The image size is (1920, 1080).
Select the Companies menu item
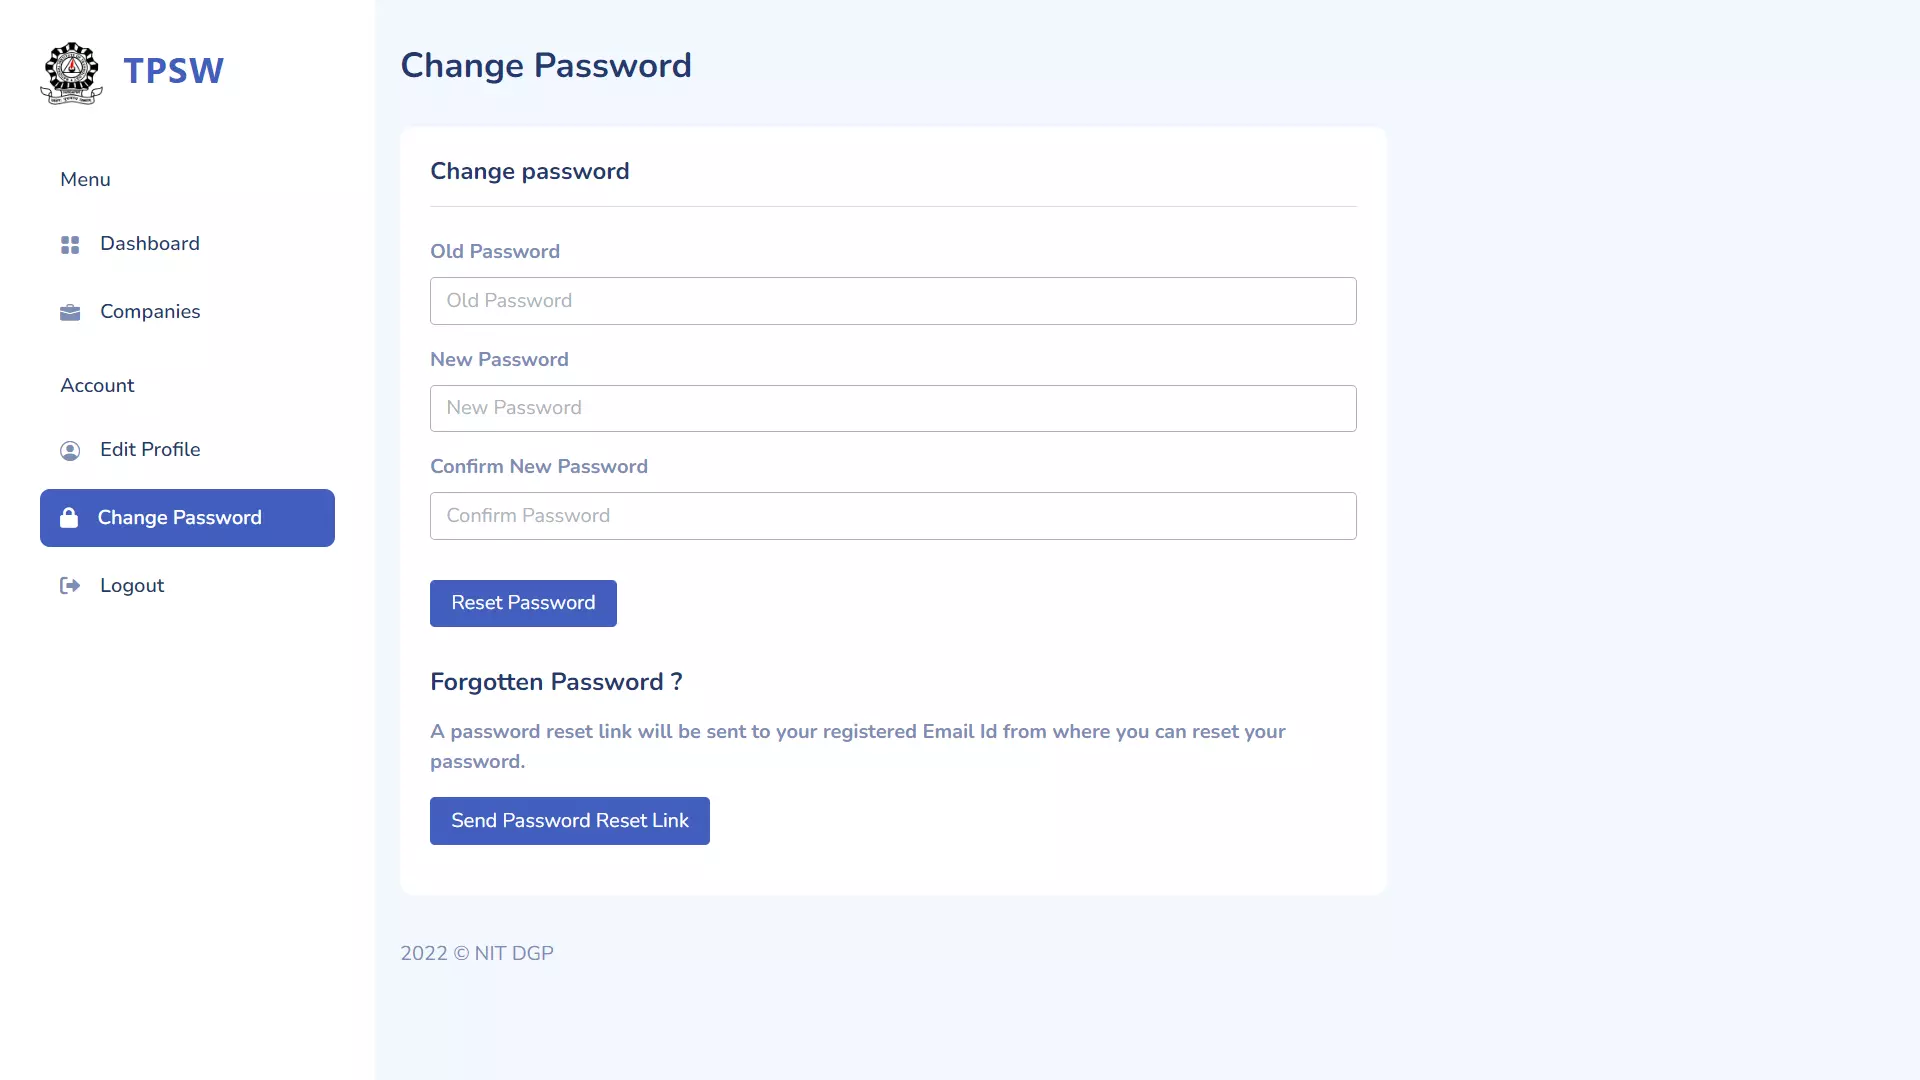149,311
